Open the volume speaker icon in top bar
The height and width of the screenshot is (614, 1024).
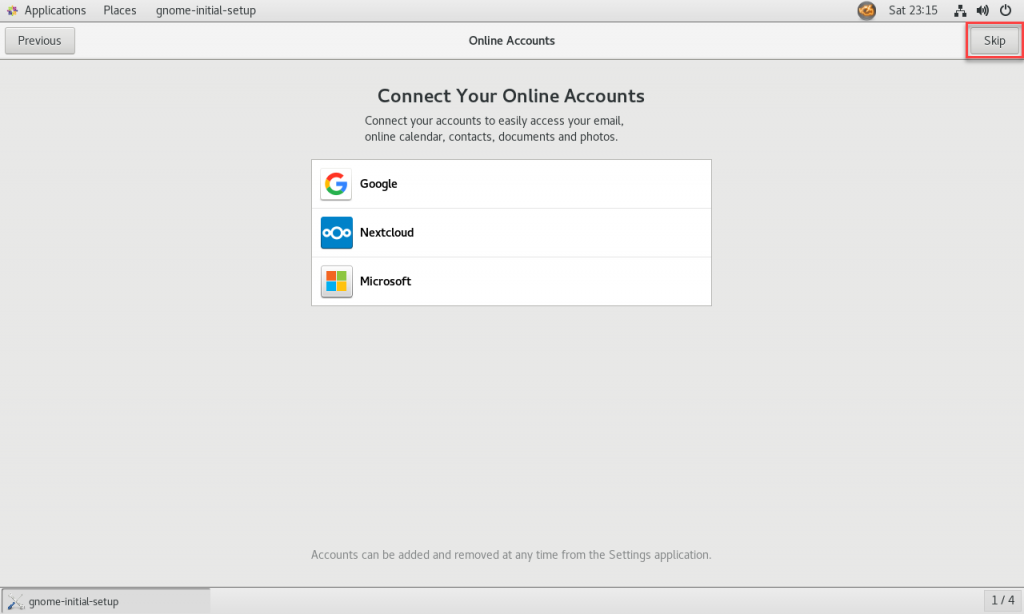point(982,10)
